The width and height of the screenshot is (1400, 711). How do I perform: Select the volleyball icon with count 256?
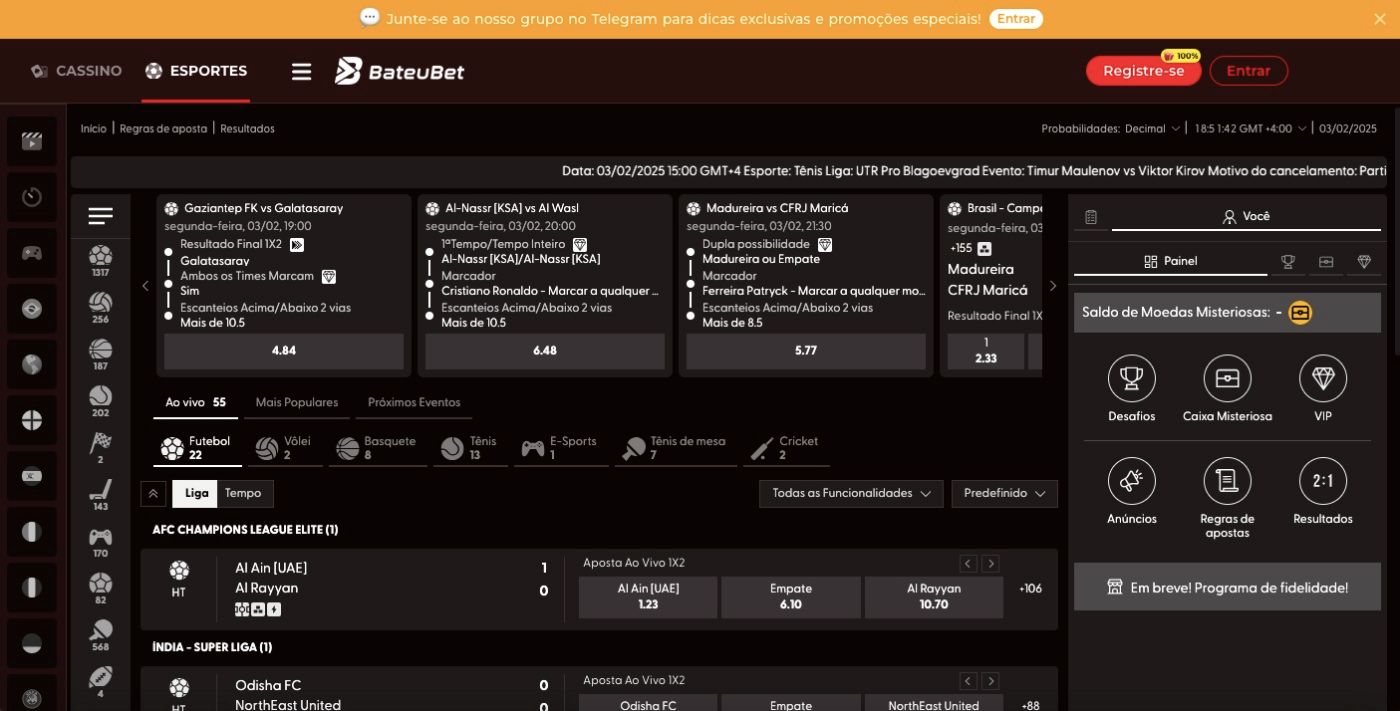tap(100, 307)
